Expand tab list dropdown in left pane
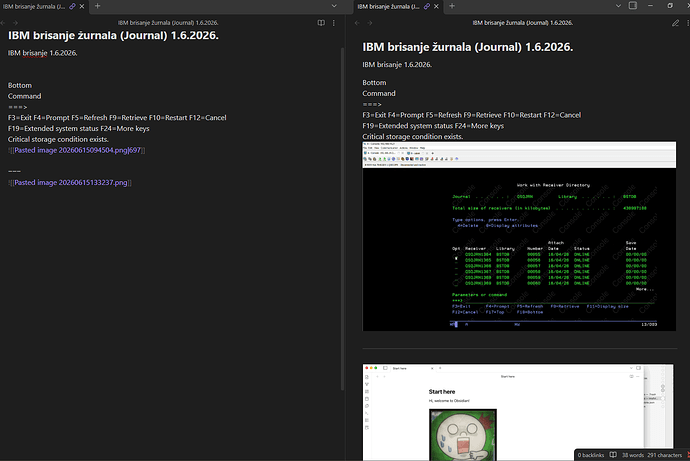Image resolution: width=690 pixels, height=461 pixels. tap(334, 6)
